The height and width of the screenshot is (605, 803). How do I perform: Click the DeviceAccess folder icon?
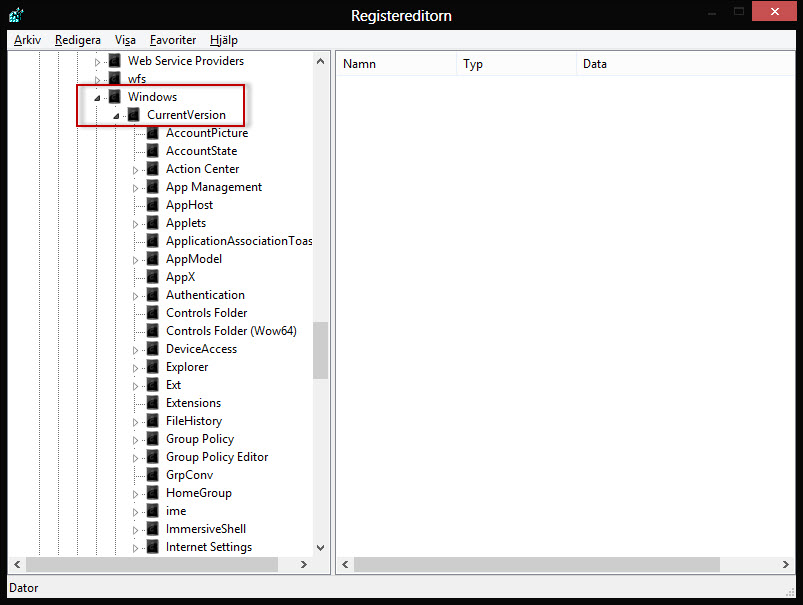[x=153, y=349]
